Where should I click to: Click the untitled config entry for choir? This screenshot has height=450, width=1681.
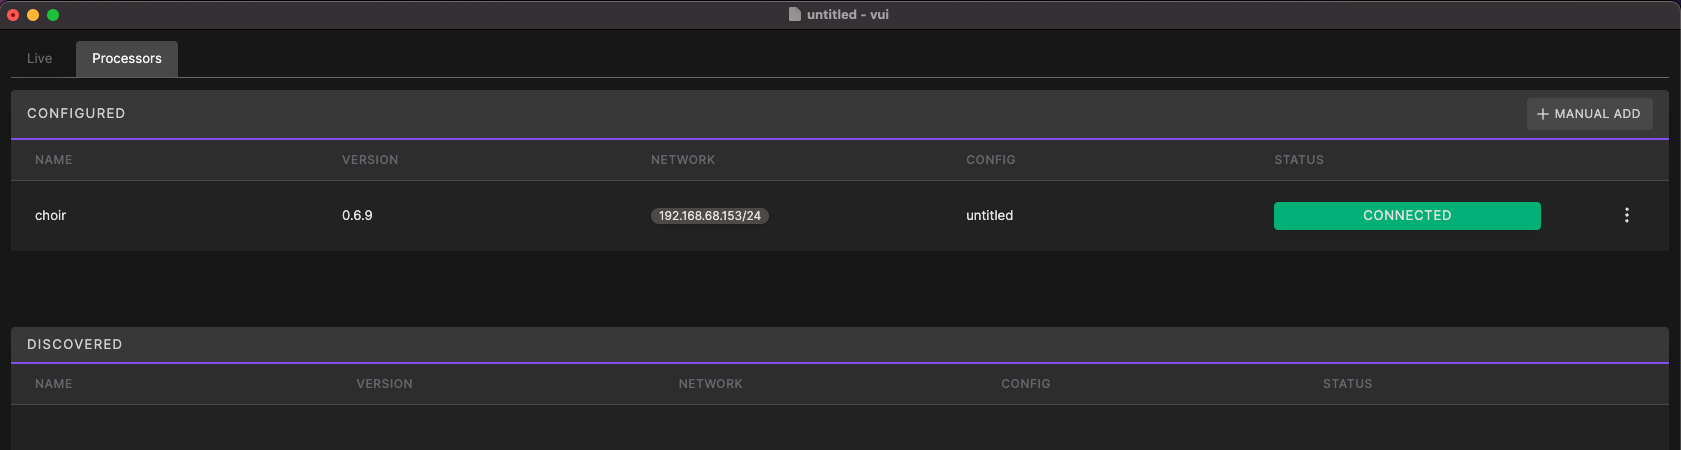(x=989, y=216)
